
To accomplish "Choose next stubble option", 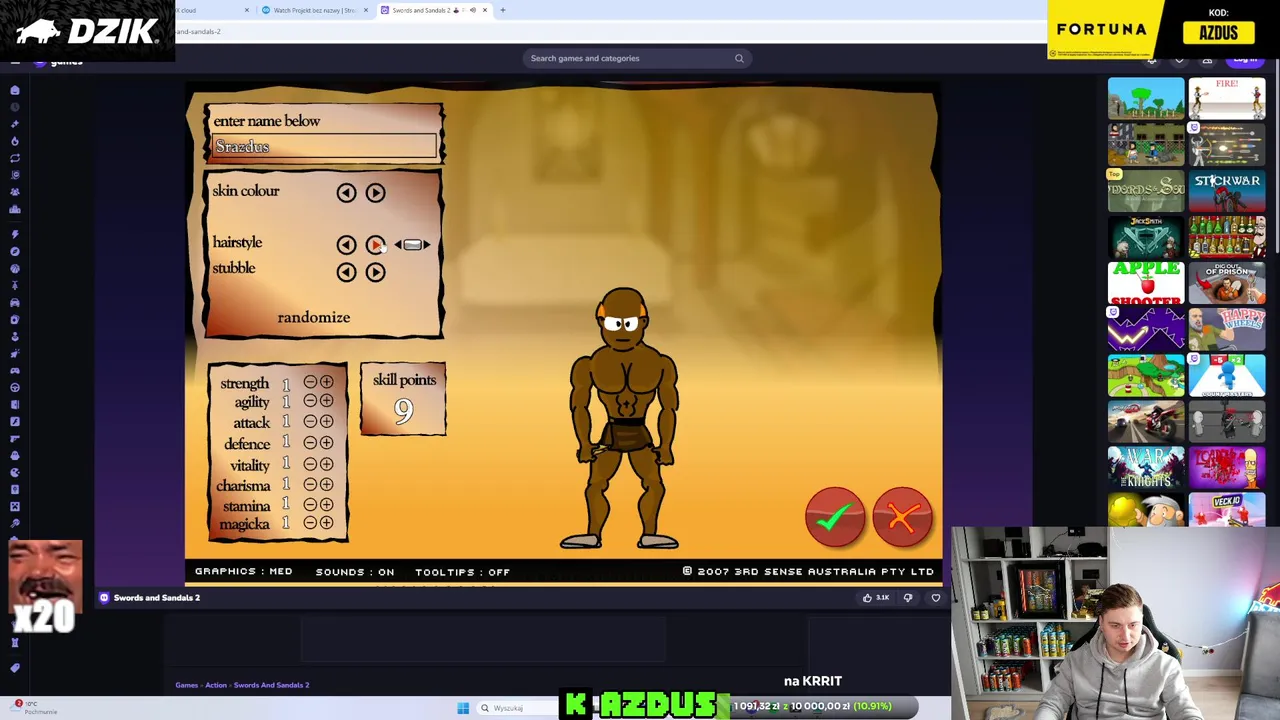I will pos(375,271).
